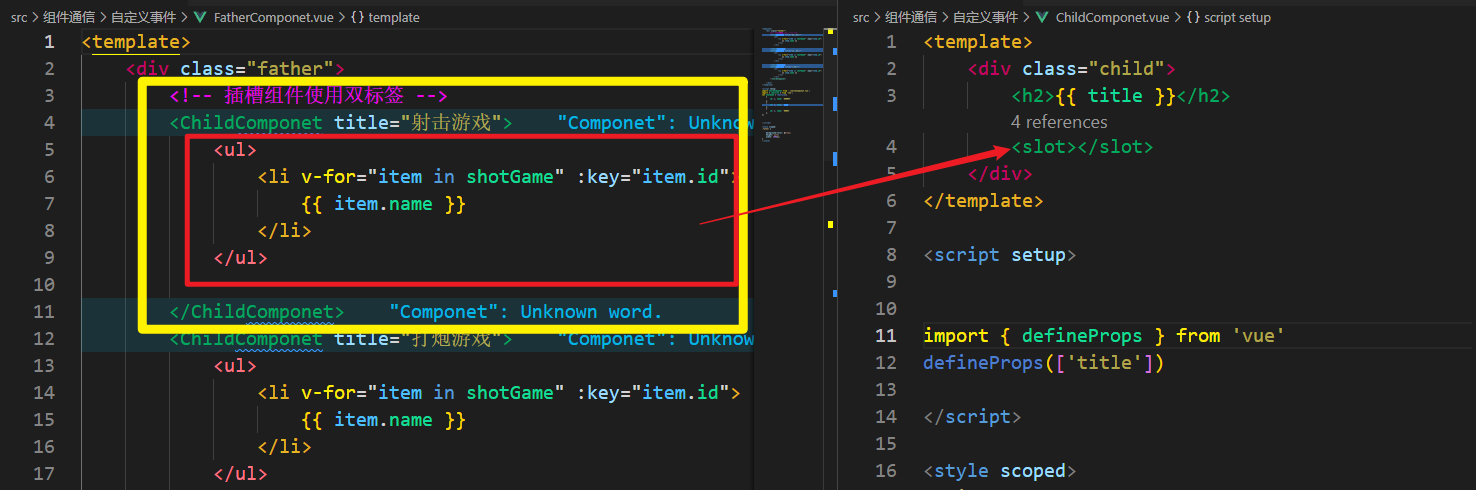Select the ChildComponet.vue breadcrumb item

click(1113, 17)
